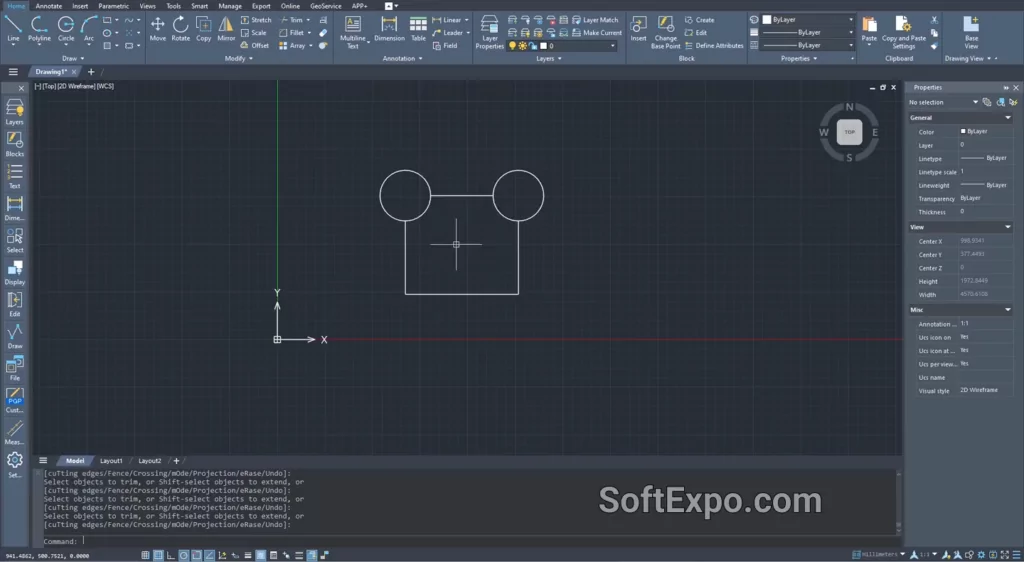This screenshot has height=562, width=1024.
Task: Open the Text sidebar tool group
Action: (14, 176)
